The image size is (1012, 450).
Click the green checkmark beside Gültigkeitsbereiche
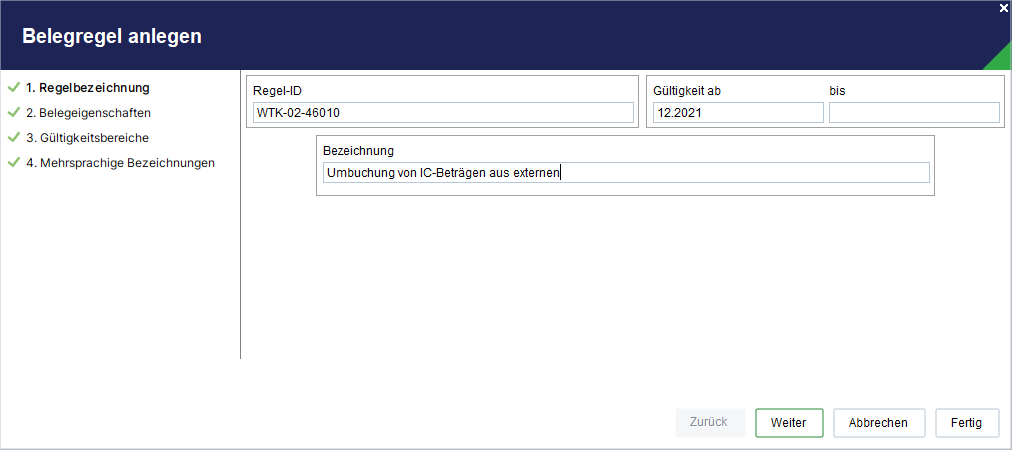click(14, 138)
